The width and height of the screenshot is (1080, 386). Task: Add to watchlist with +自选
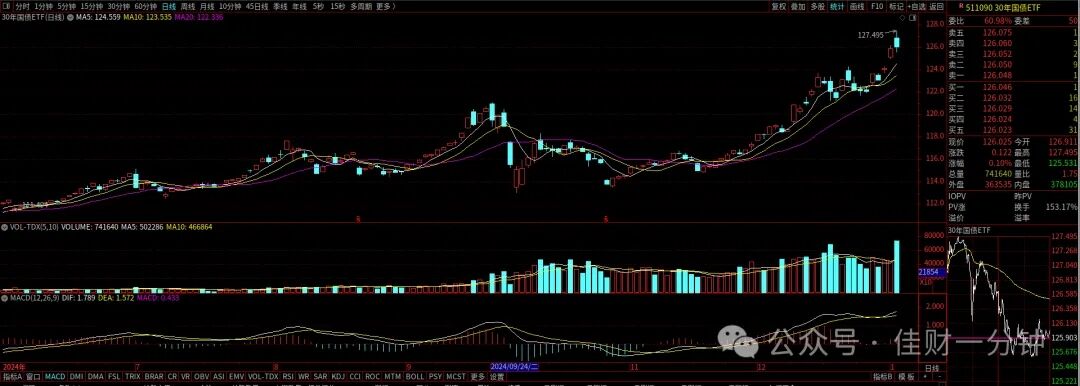917,6
